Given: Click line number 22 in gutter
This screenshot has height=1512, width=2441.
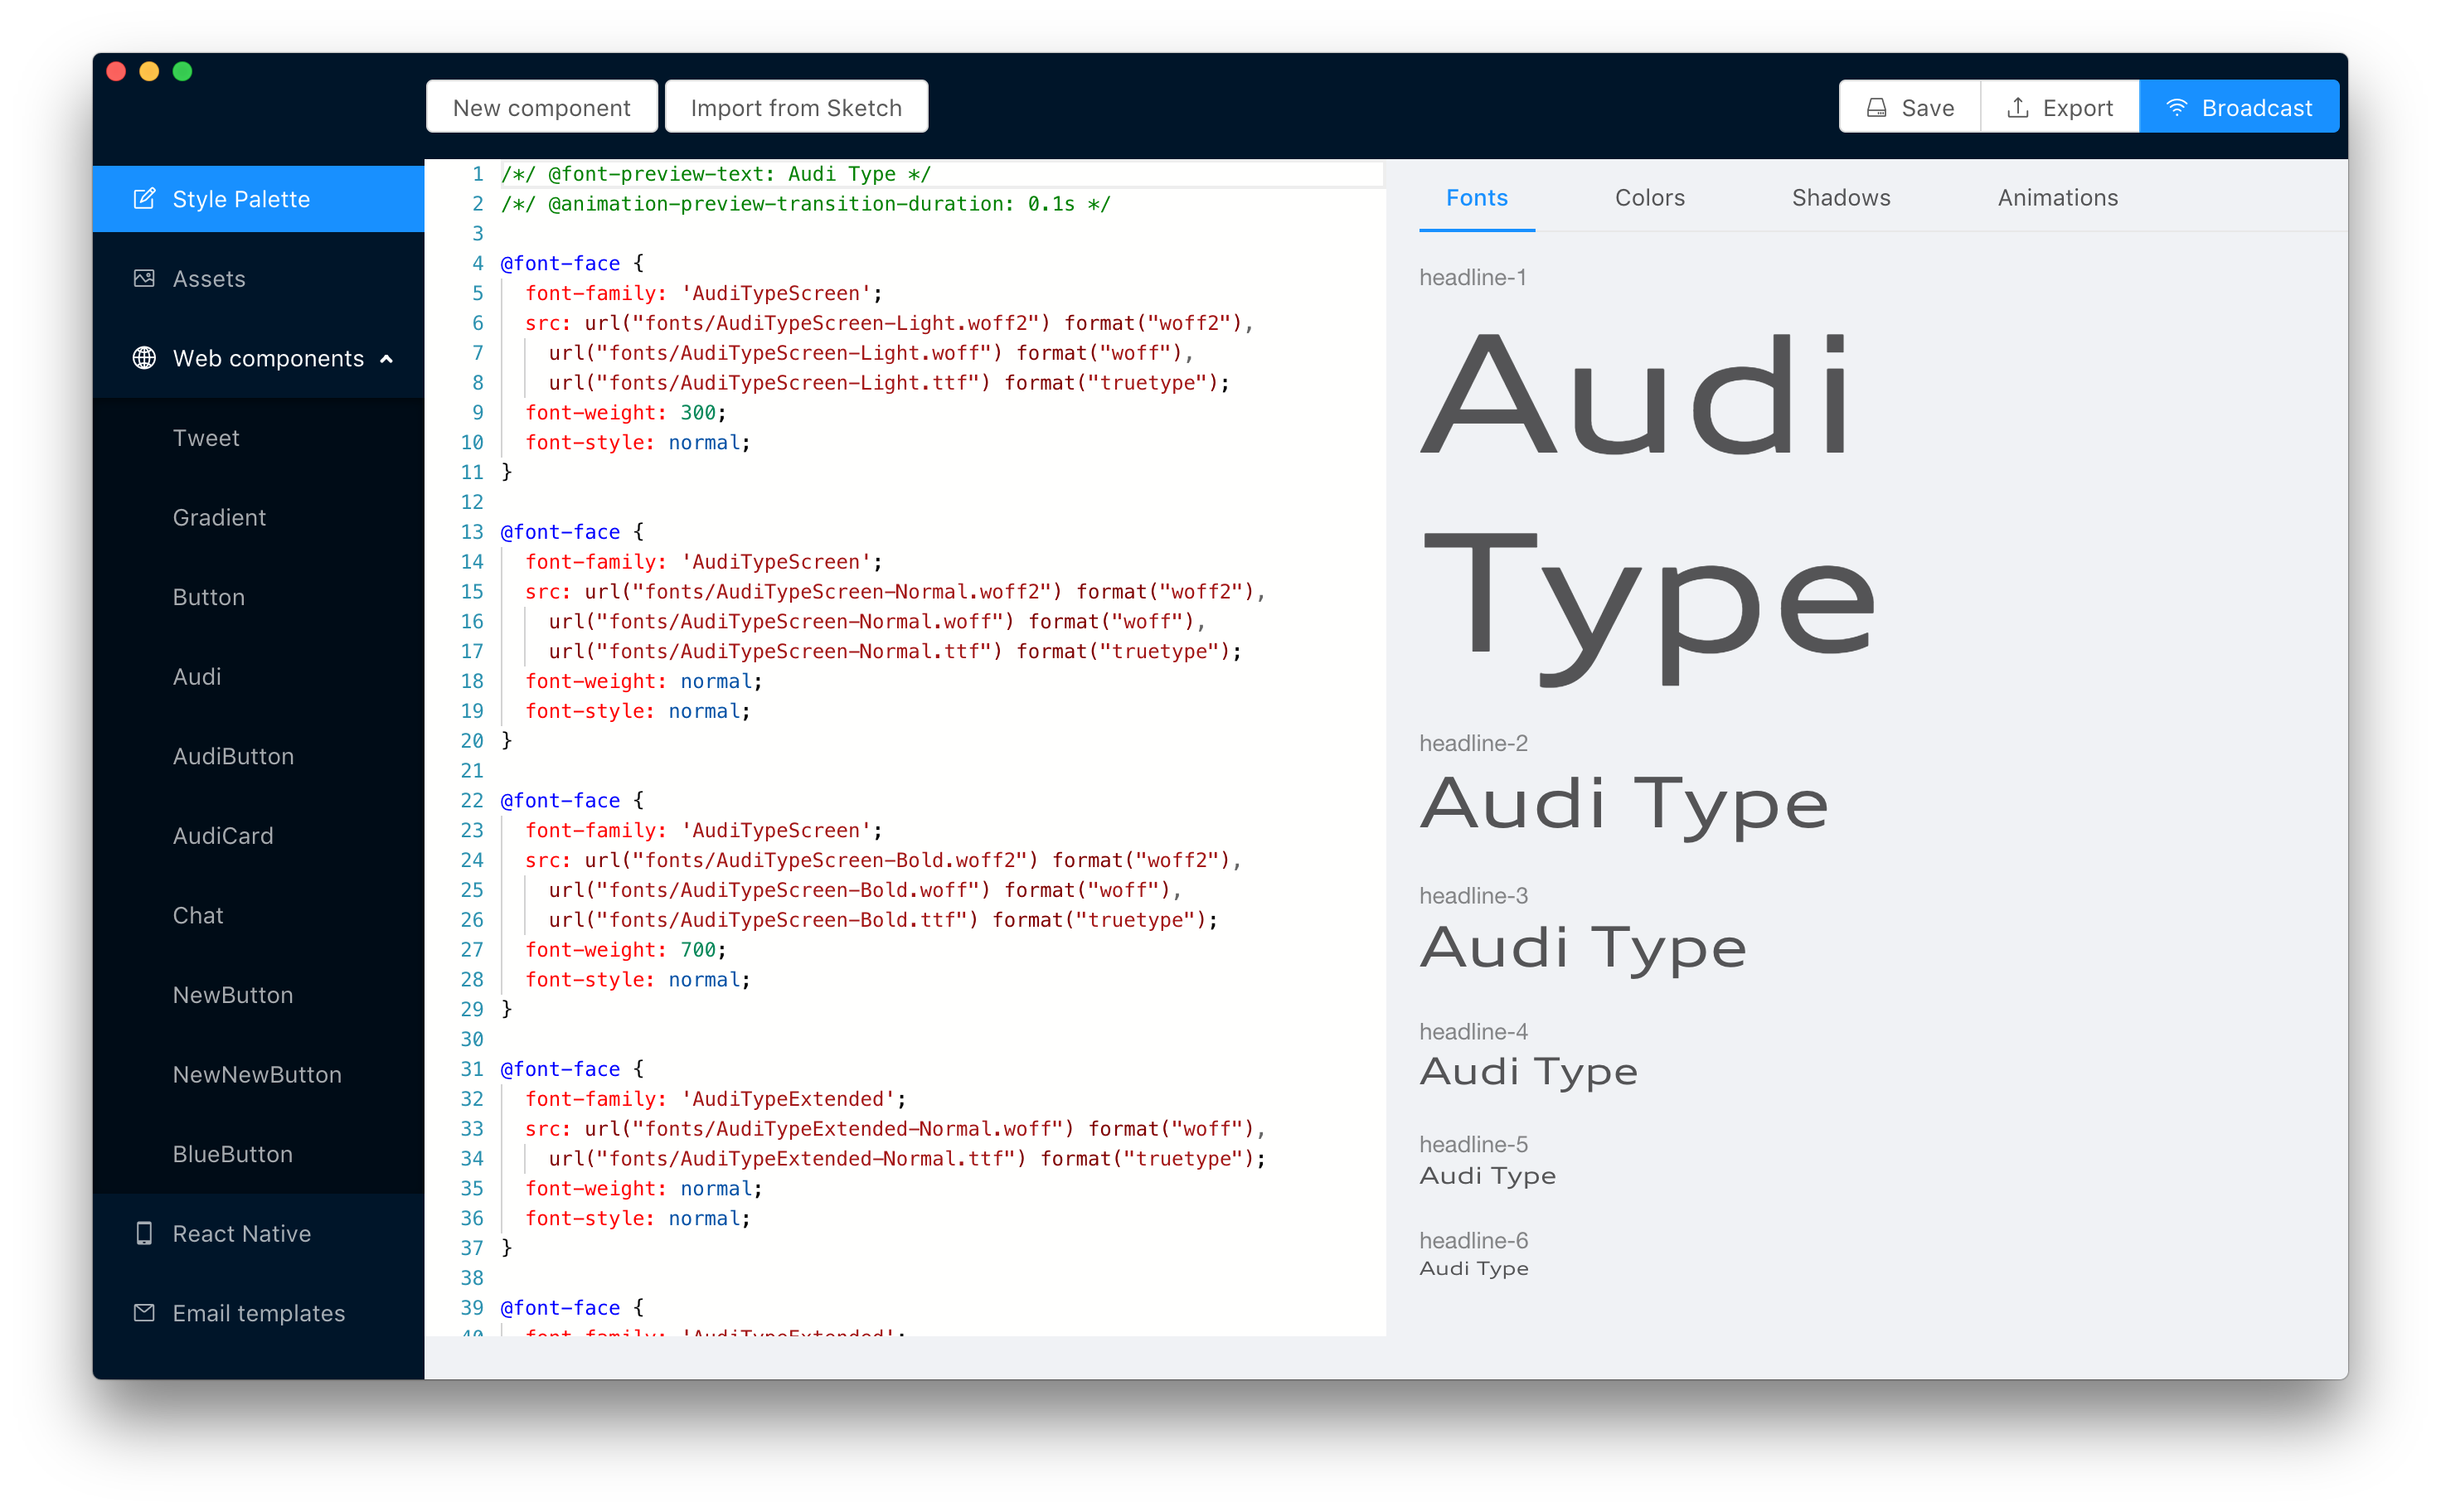Looking at the screenshot, I should tap(472, 801).
